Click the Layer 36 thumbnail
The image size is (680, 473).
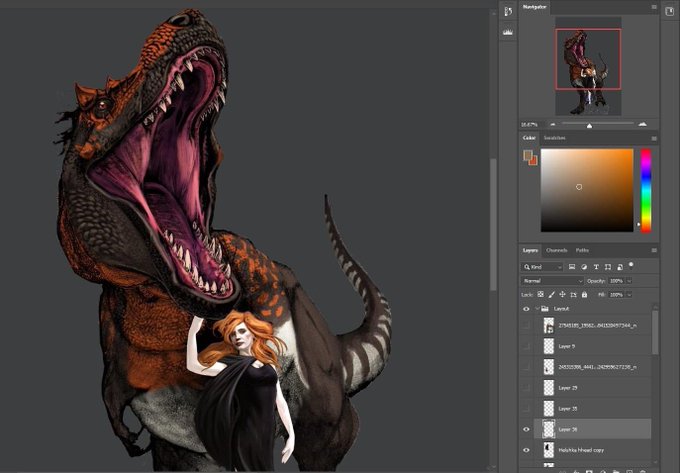coord(549,429)
